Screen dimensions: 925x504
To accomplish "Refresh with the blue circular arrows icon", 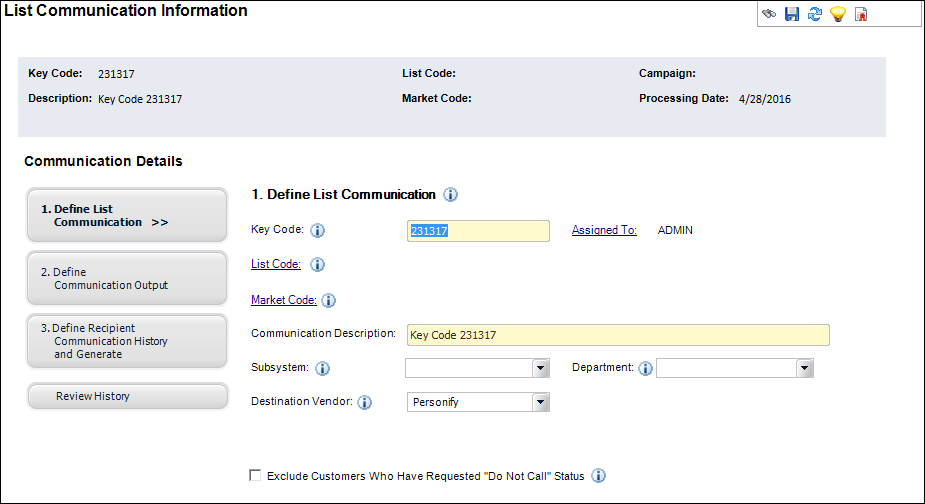I will pyautogui.click(x=815, y=14).
